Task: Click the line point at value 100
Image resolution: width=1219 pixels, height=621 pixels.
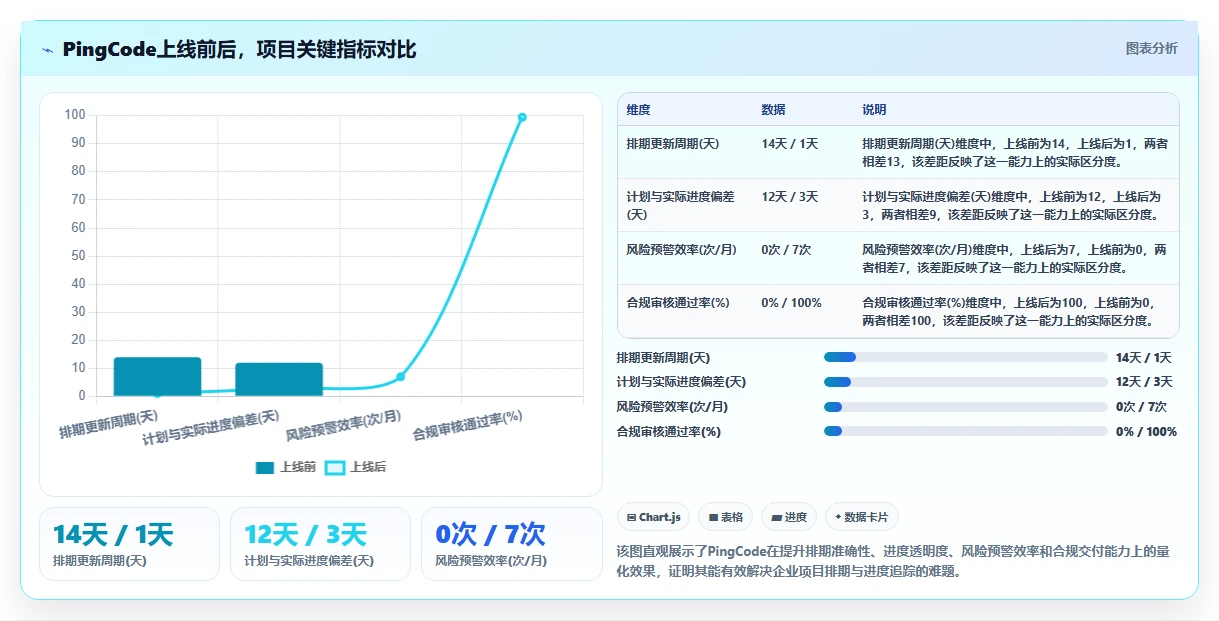Action: tap(522, 117)
